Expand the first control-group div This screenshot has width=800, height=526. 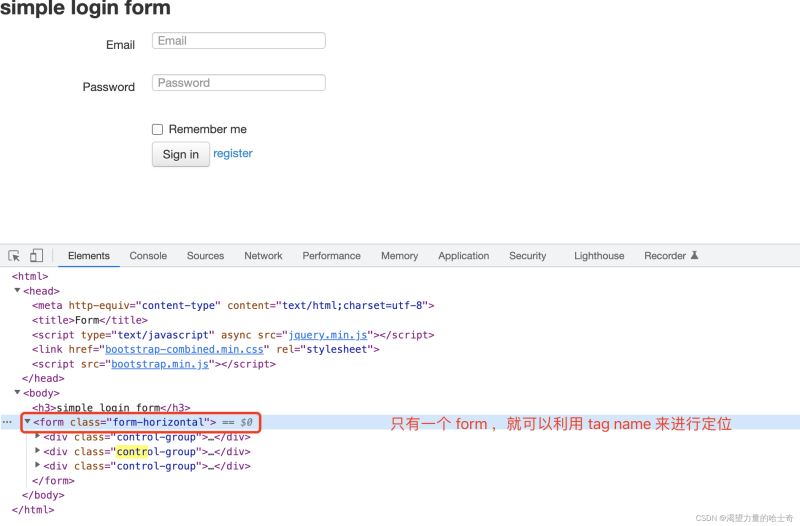(38, 436)
